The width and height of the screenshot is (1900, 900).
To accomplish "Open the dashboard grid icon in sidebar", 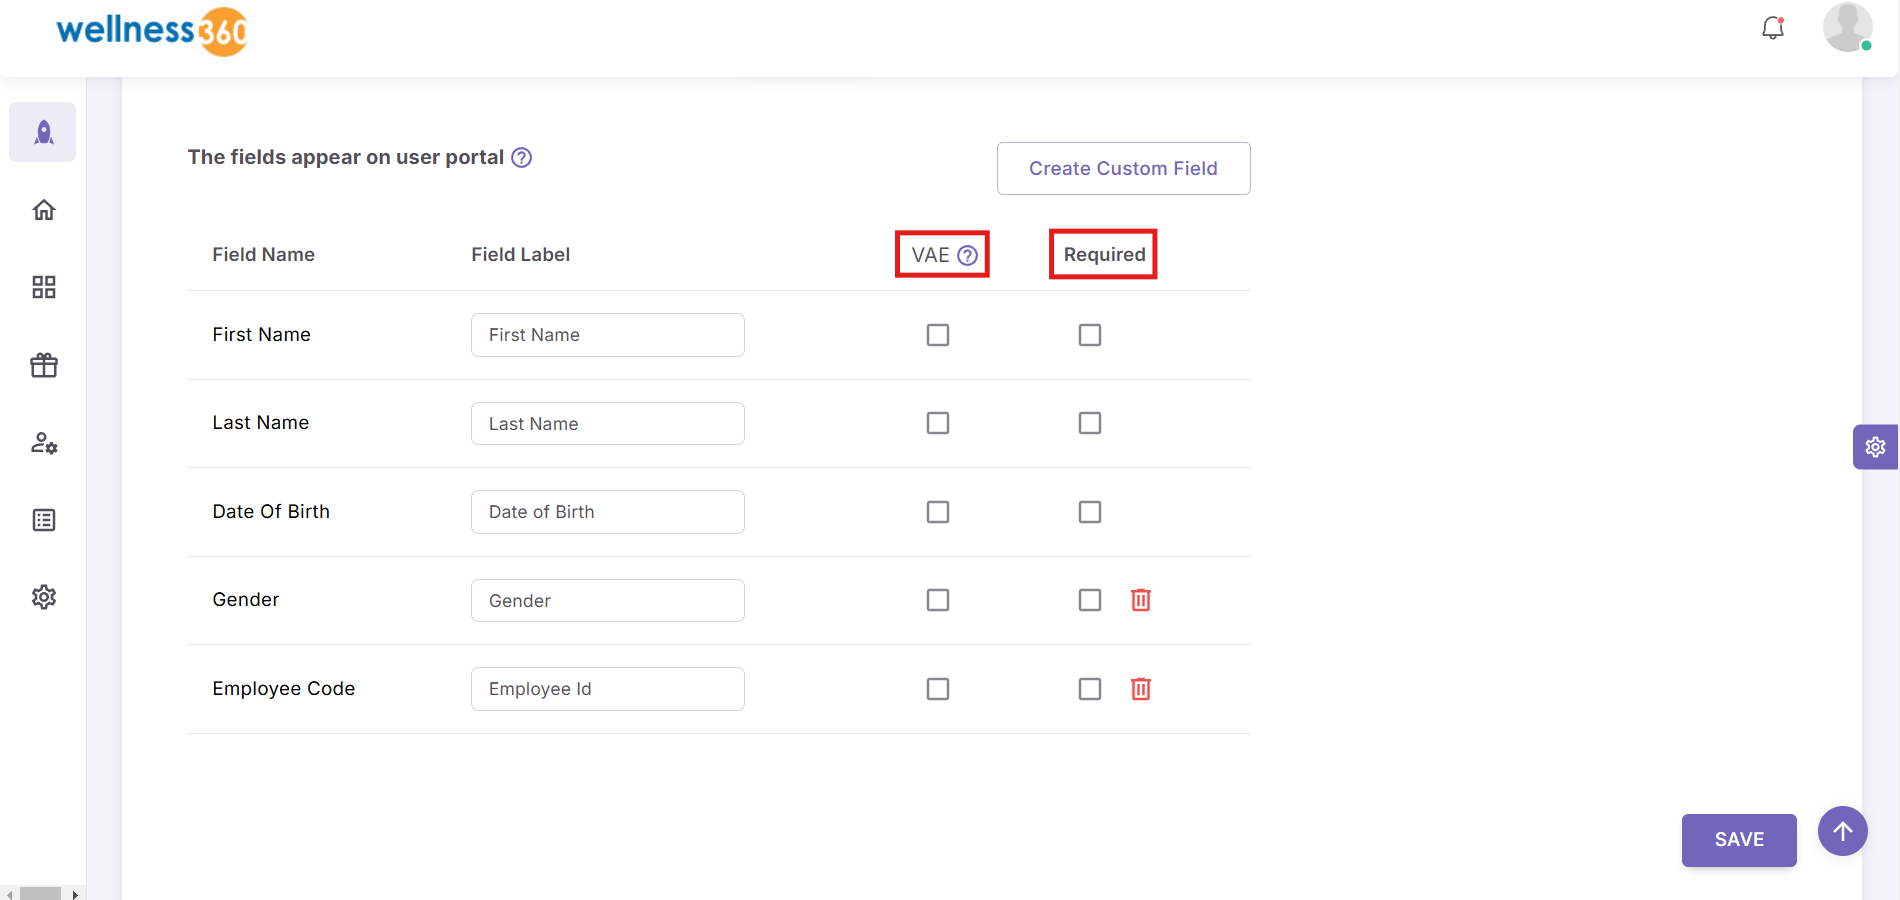I will point(44,288).
